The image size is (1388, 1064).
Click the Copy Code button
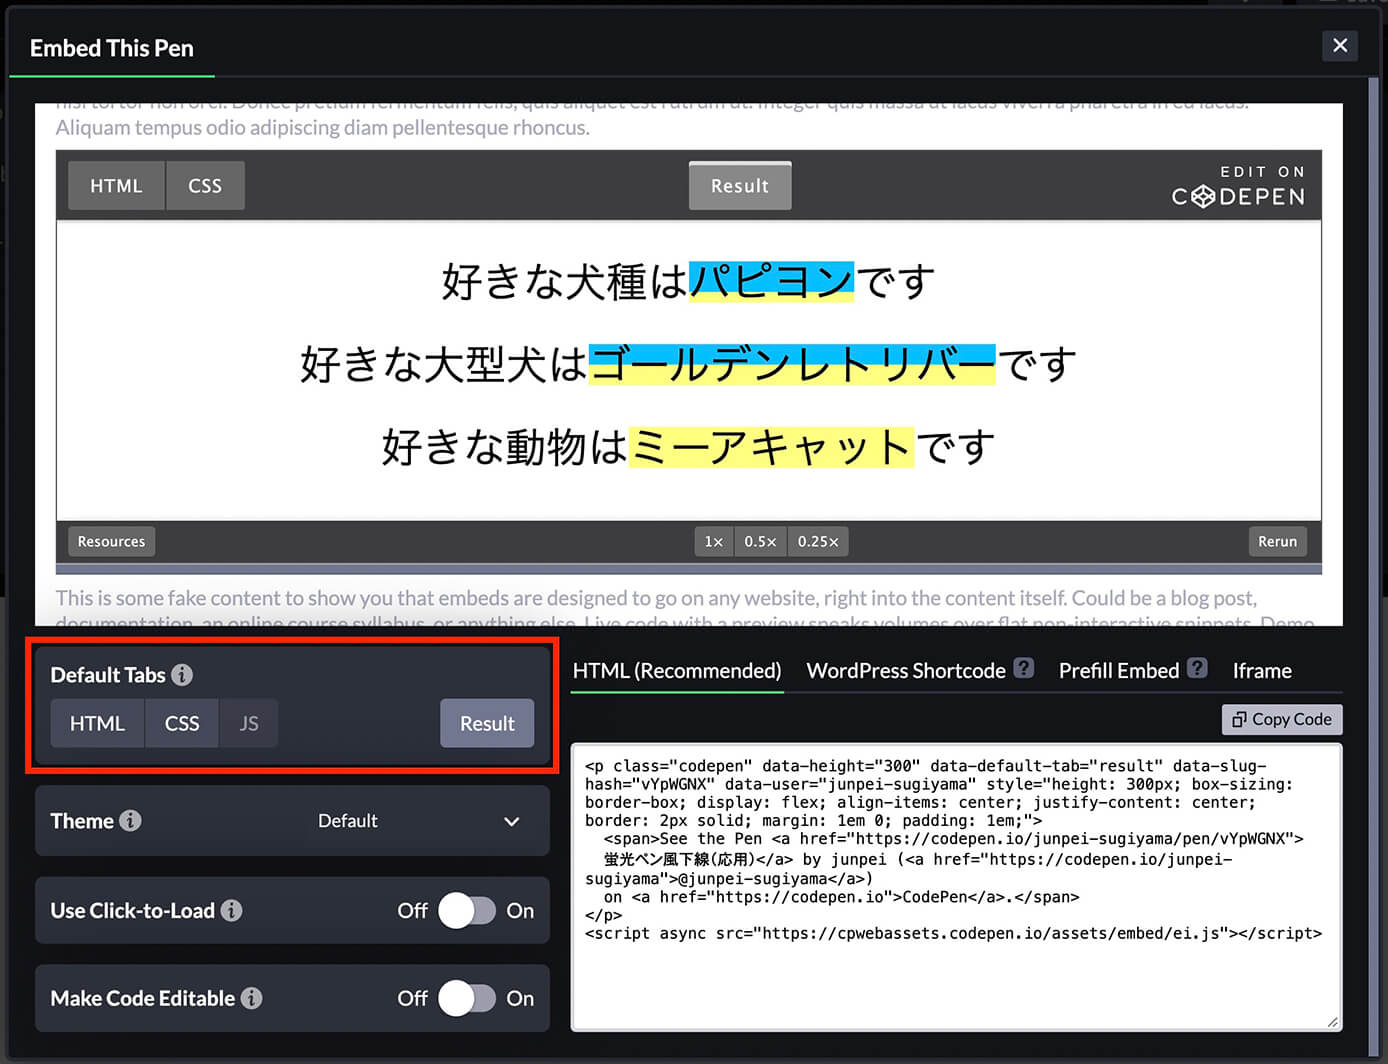[x=1282, y=719]
